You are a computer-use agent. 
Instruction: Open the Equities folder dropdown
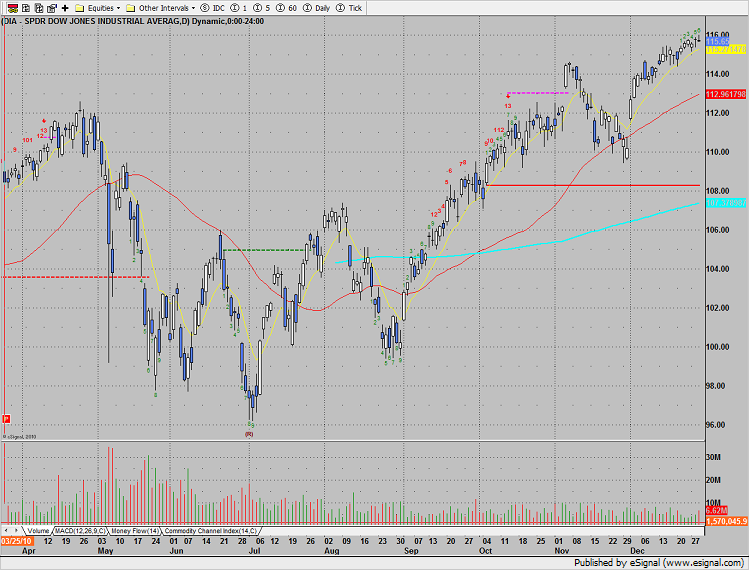click(x=98, y=8)
